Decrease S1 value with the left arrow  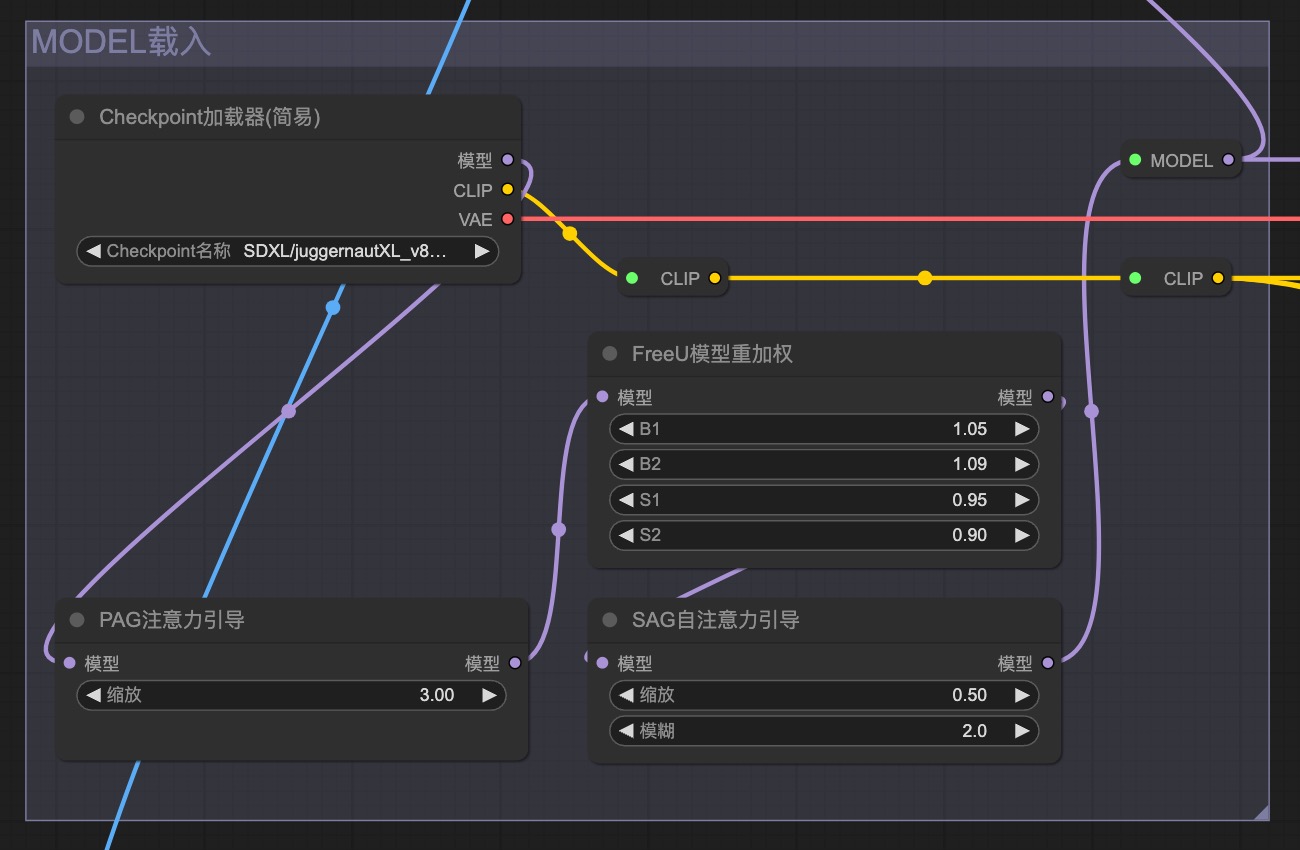pyautogui.click(x=626, y=500)
